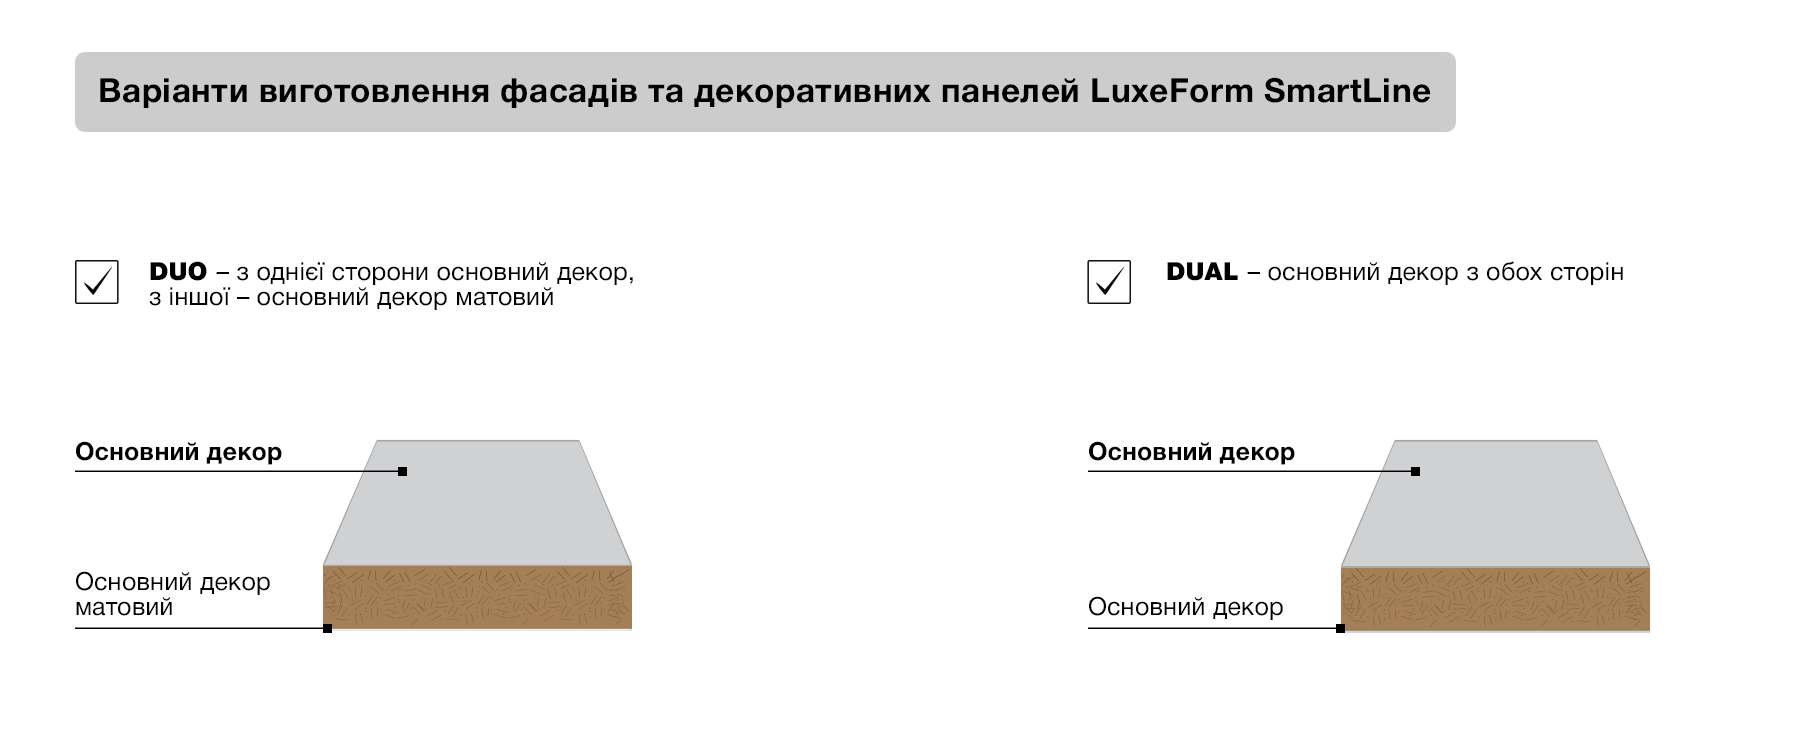Click the brown chipboard core of the DUAL panel

(x=1495, y=599)
